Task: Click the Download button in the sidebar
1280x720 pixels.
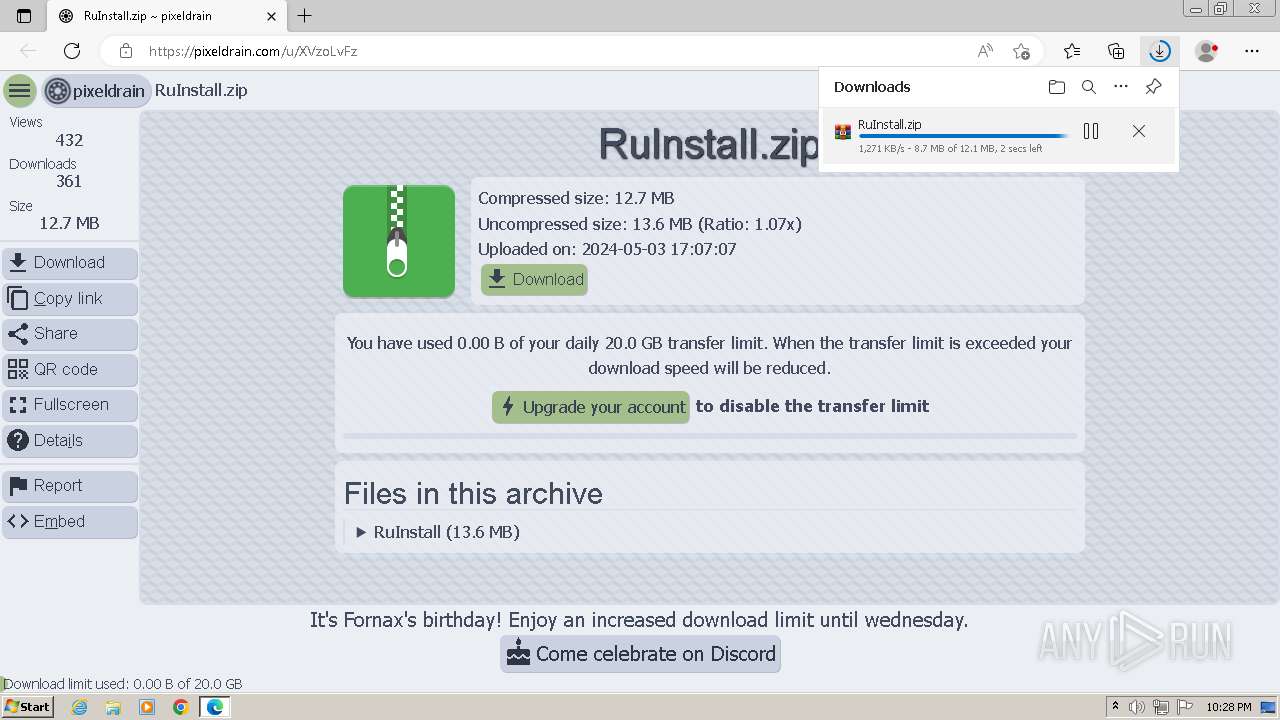Action: click(70, 263)
